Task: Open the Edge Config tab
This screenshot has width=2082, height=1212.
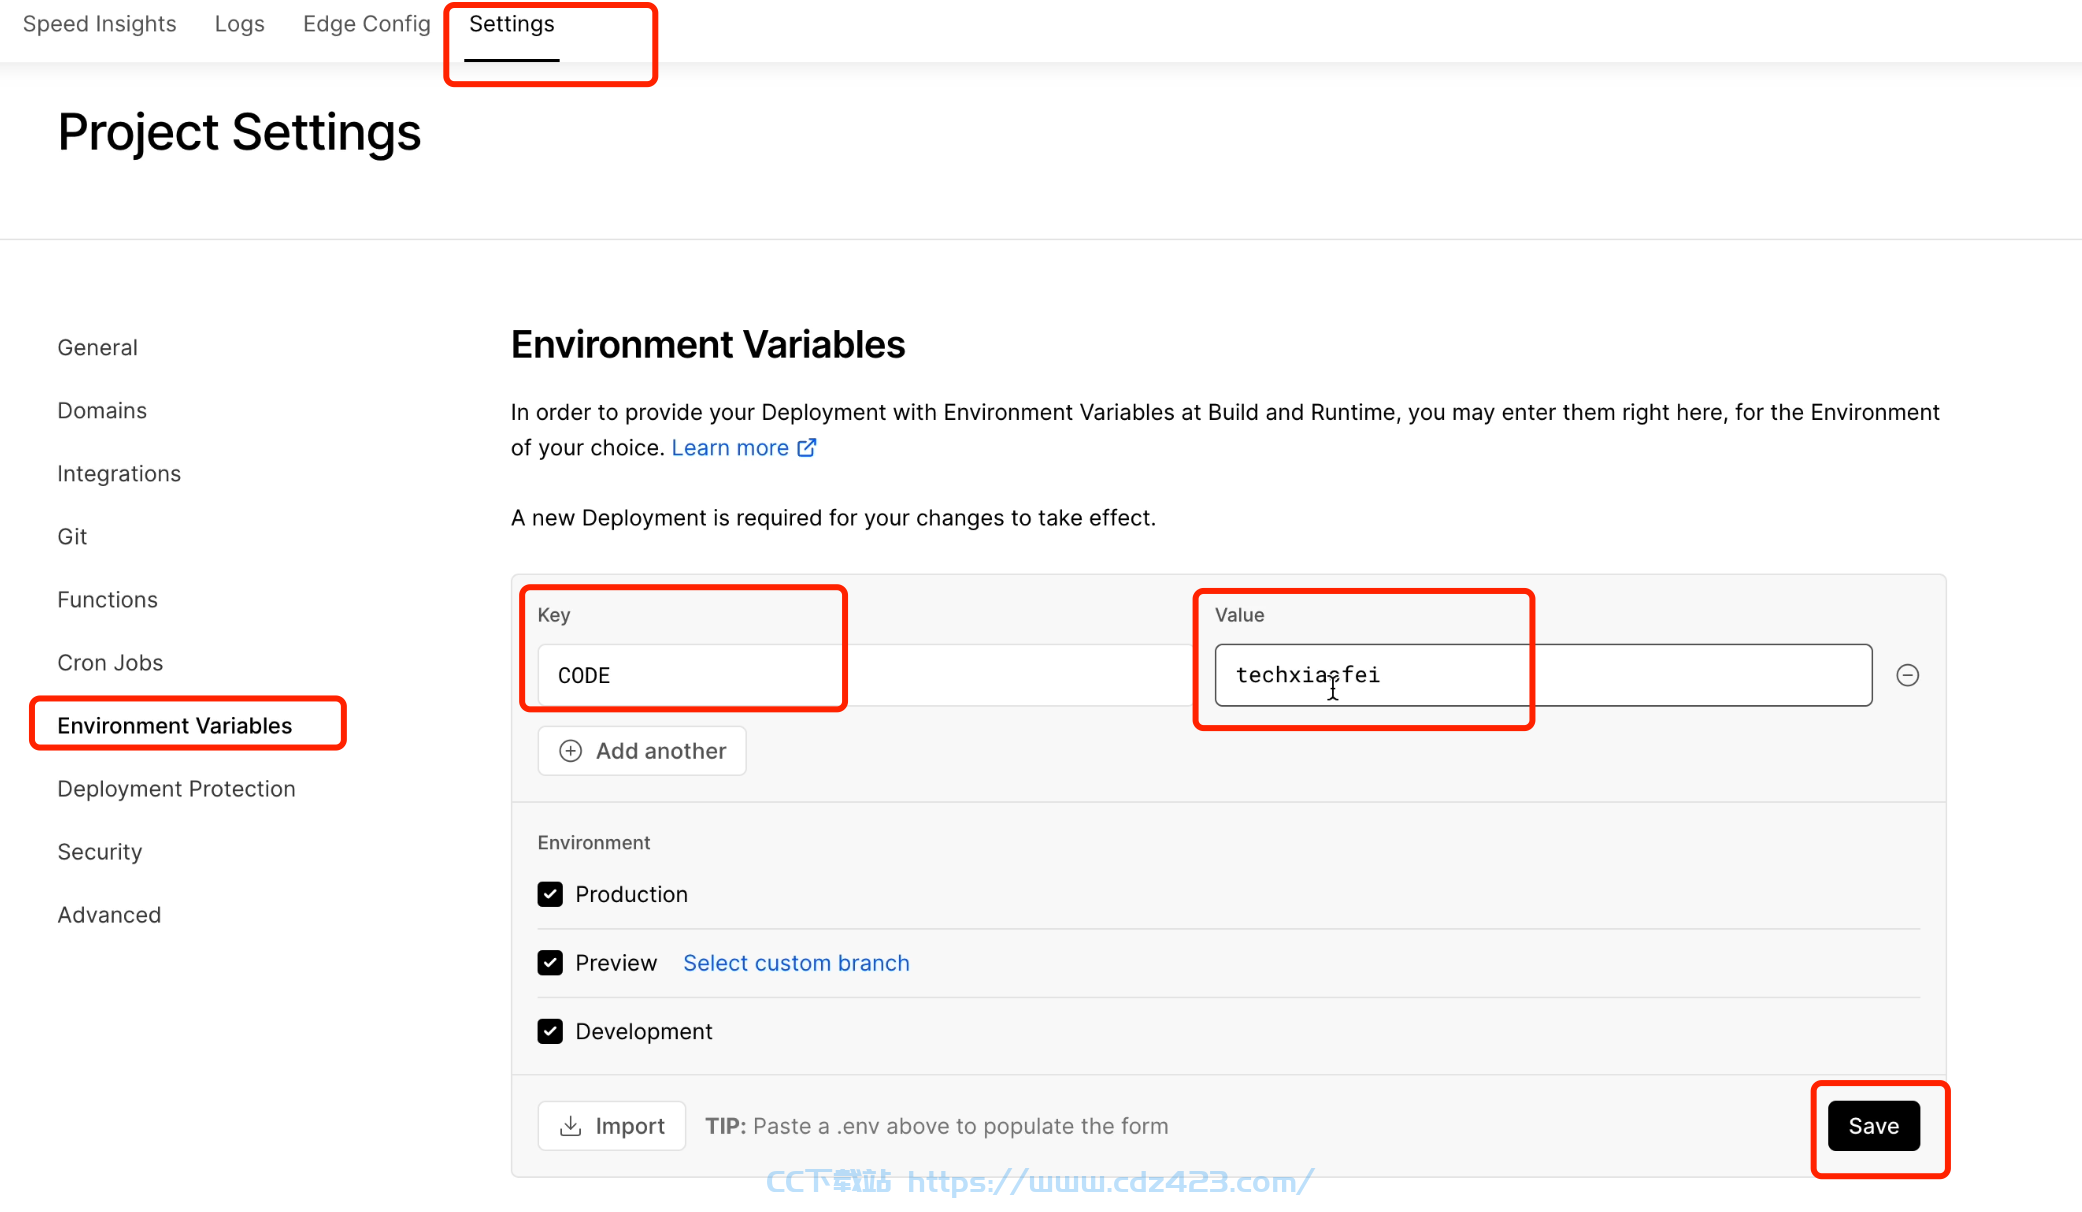Action: click(366, 24)
